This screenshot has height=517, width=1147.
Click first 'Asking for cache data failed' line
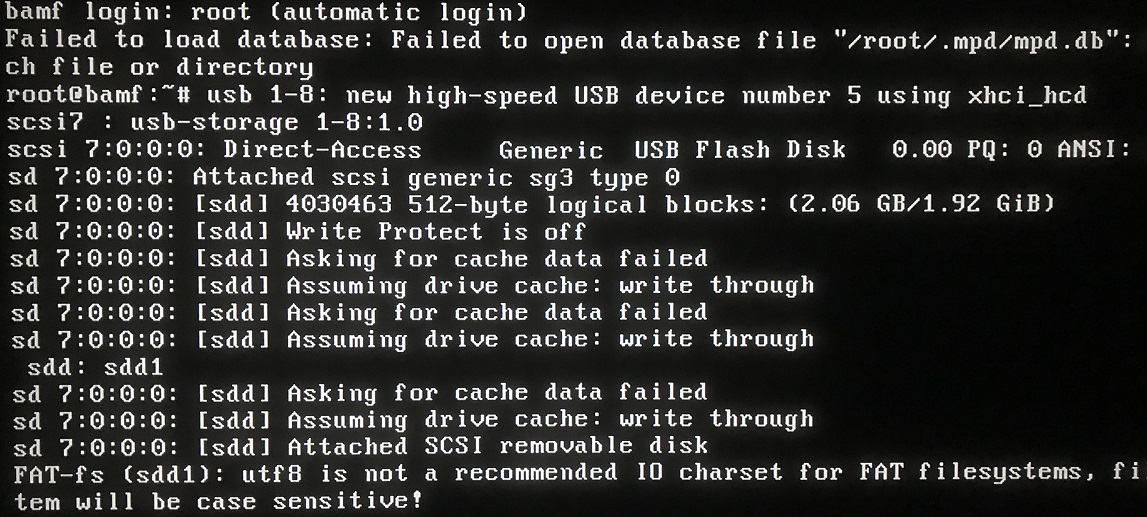(x=497, y=258)
